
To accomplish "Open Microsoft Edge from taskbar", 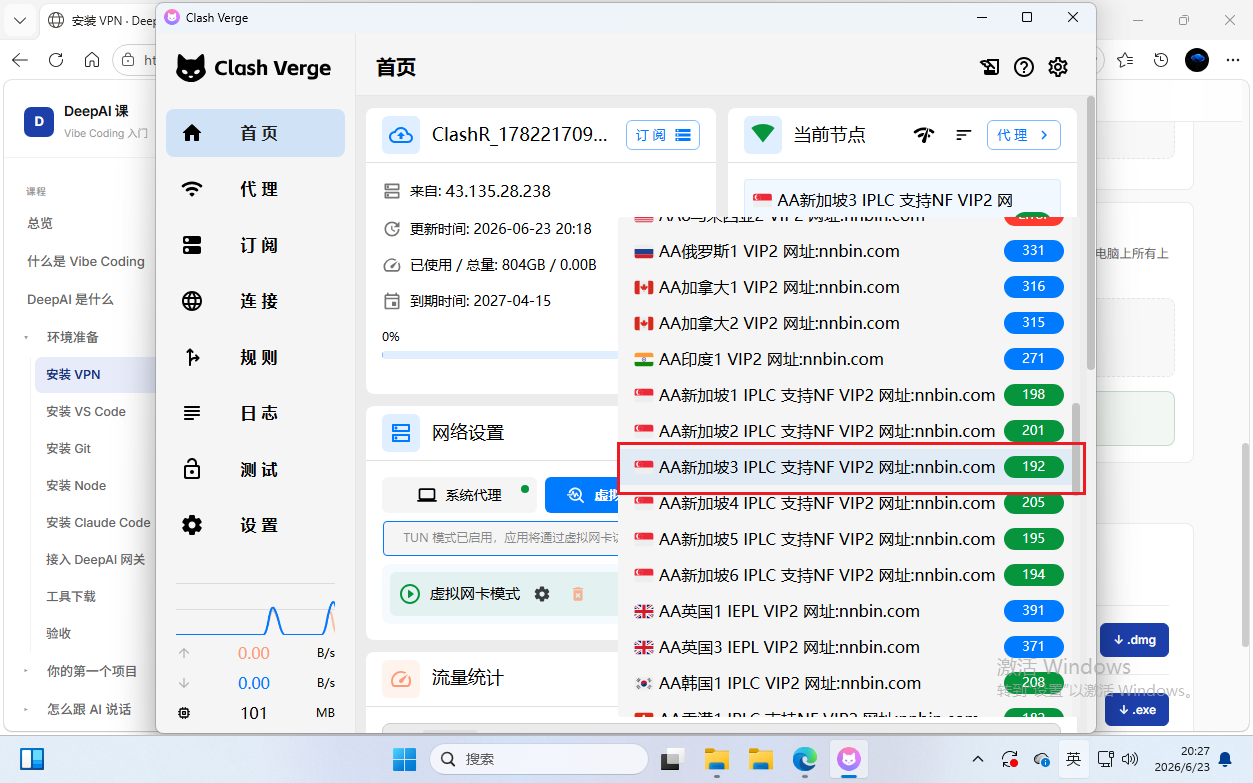I will (x=805, y=759).
